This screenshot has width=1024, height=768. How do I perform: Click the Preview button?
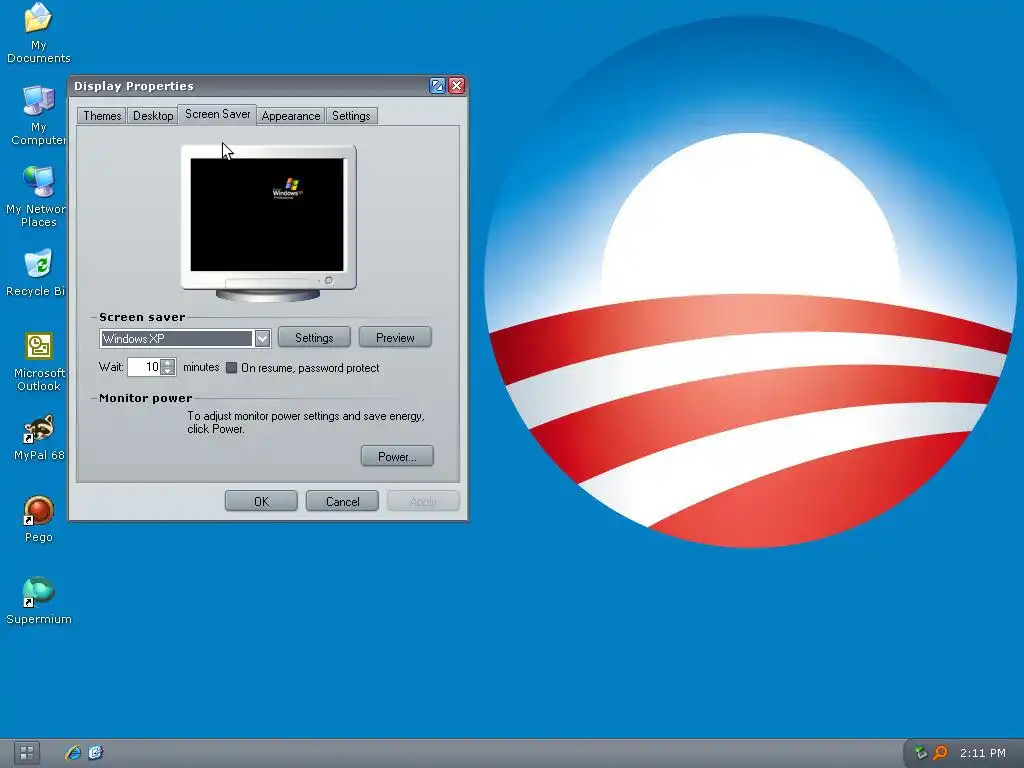coord(395,338)
